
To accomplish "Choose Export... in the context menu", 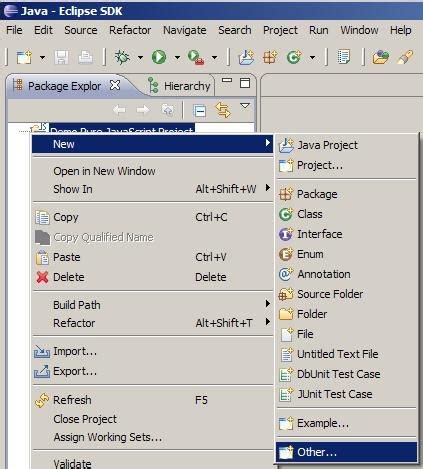I will coord(152,371).
